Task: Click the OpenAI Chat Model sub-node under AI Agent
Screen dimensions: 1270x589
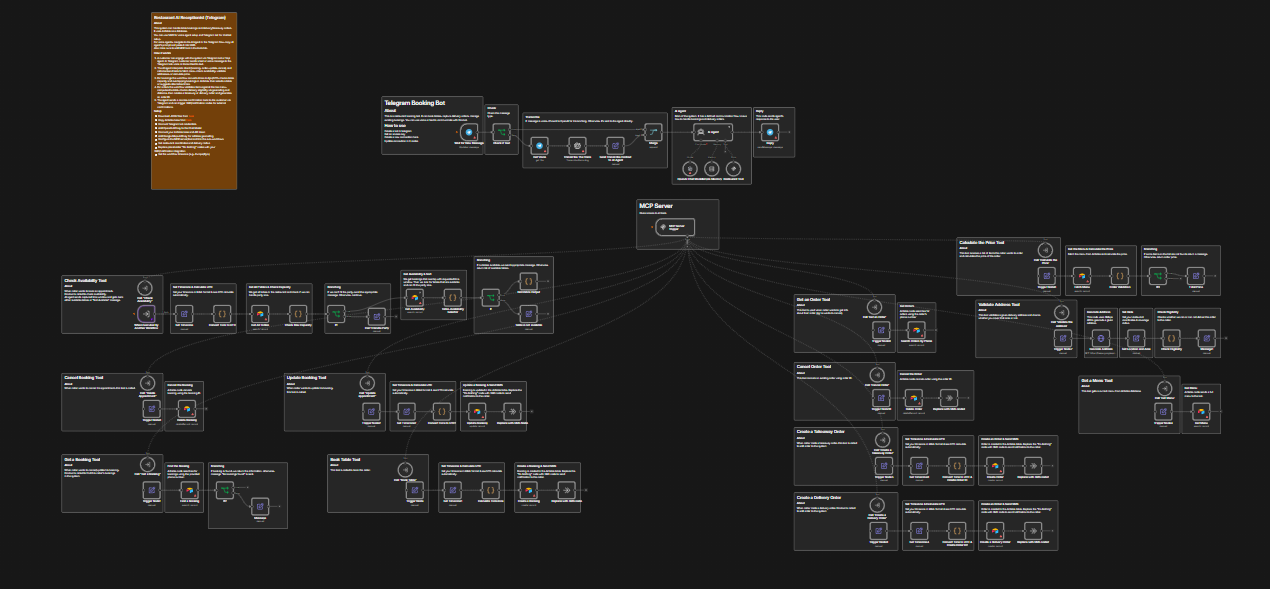Action: pyautogui.click(x=689, y=169)
